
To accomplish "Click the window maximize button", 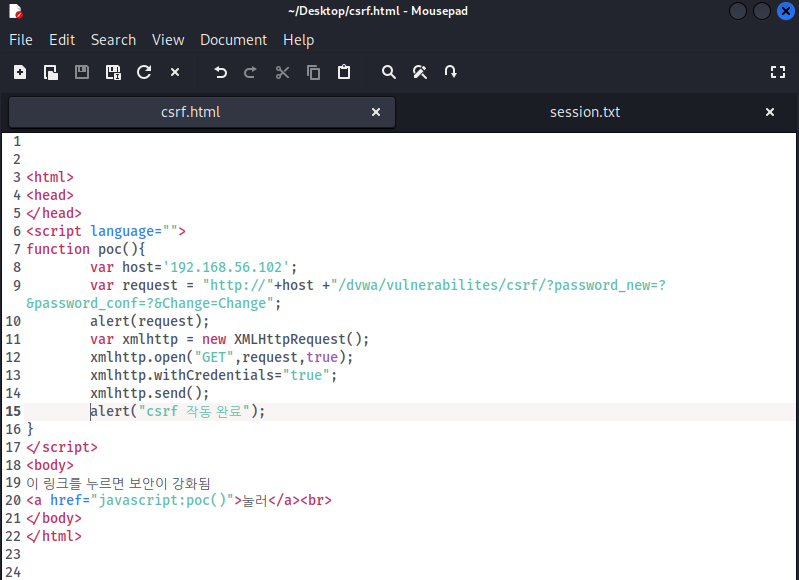I will pyautogui.click(x=762, y=11).
